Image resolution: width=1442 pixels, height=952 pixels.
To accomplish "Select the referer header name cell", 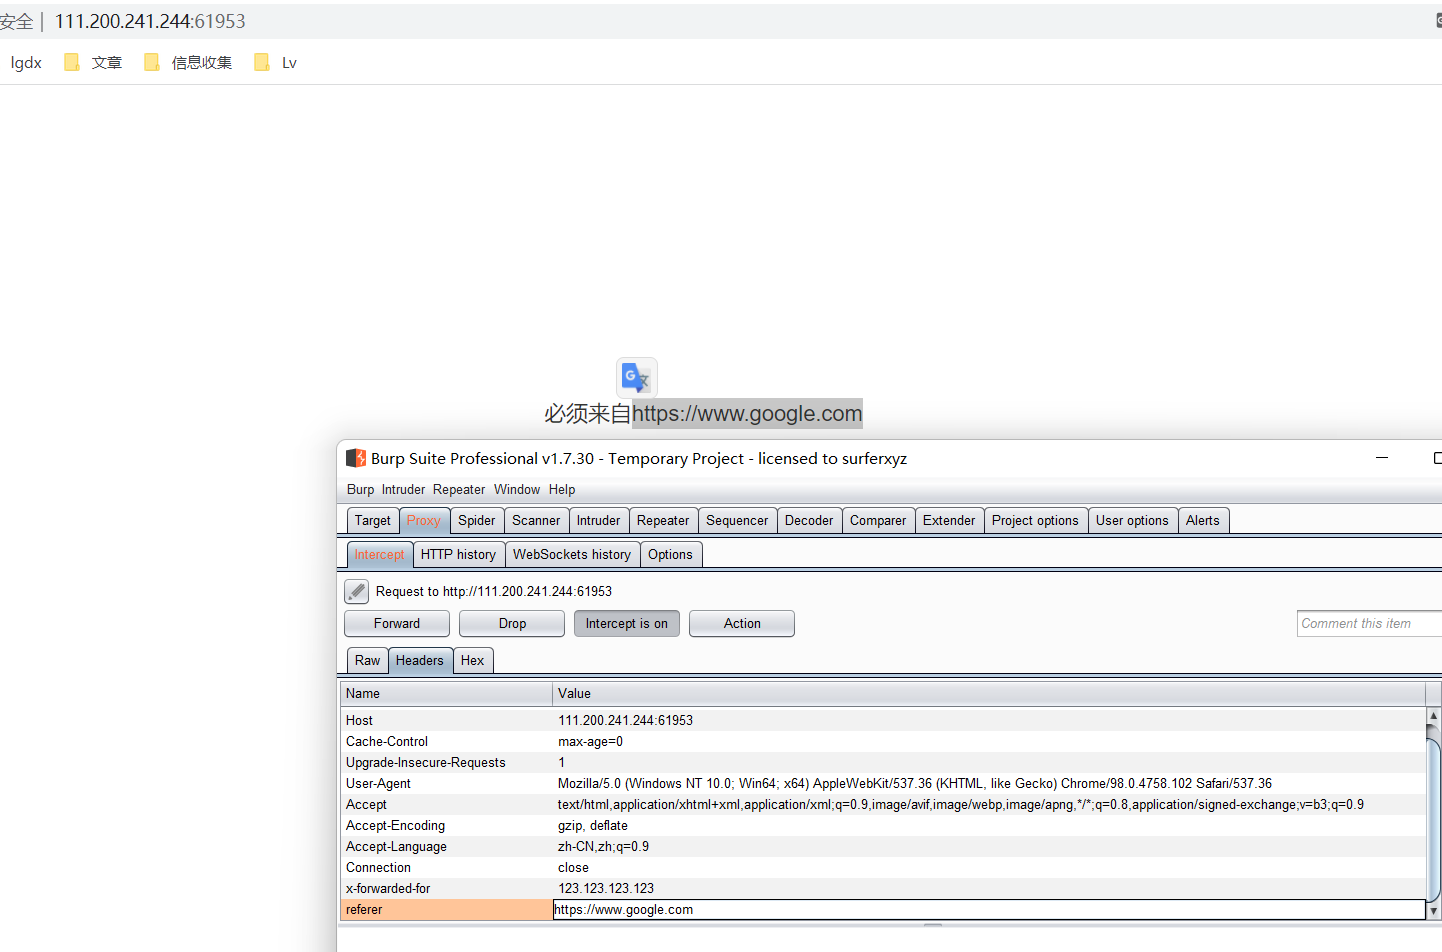I will (446, 909).
